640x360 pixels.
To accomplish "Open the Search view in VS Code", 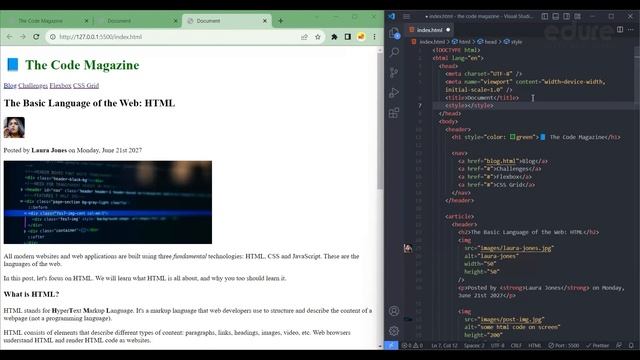I will [x=394, y=52].
